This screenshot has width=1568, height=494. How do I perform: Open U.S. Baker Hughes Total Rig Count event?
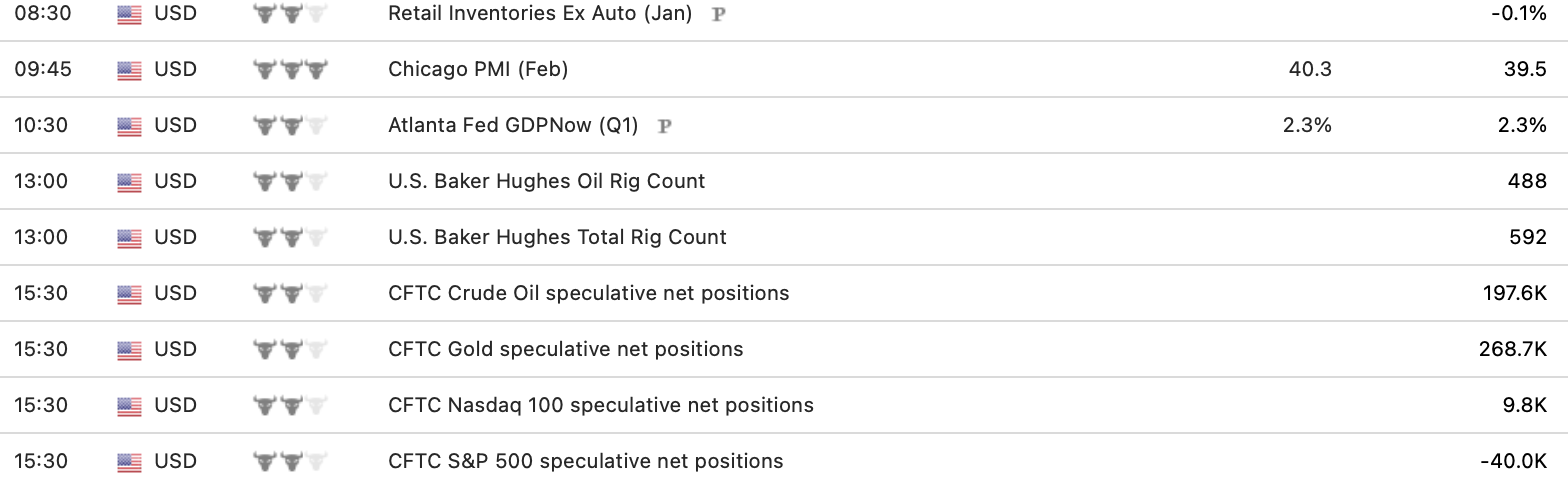click(x=557, y=237)
